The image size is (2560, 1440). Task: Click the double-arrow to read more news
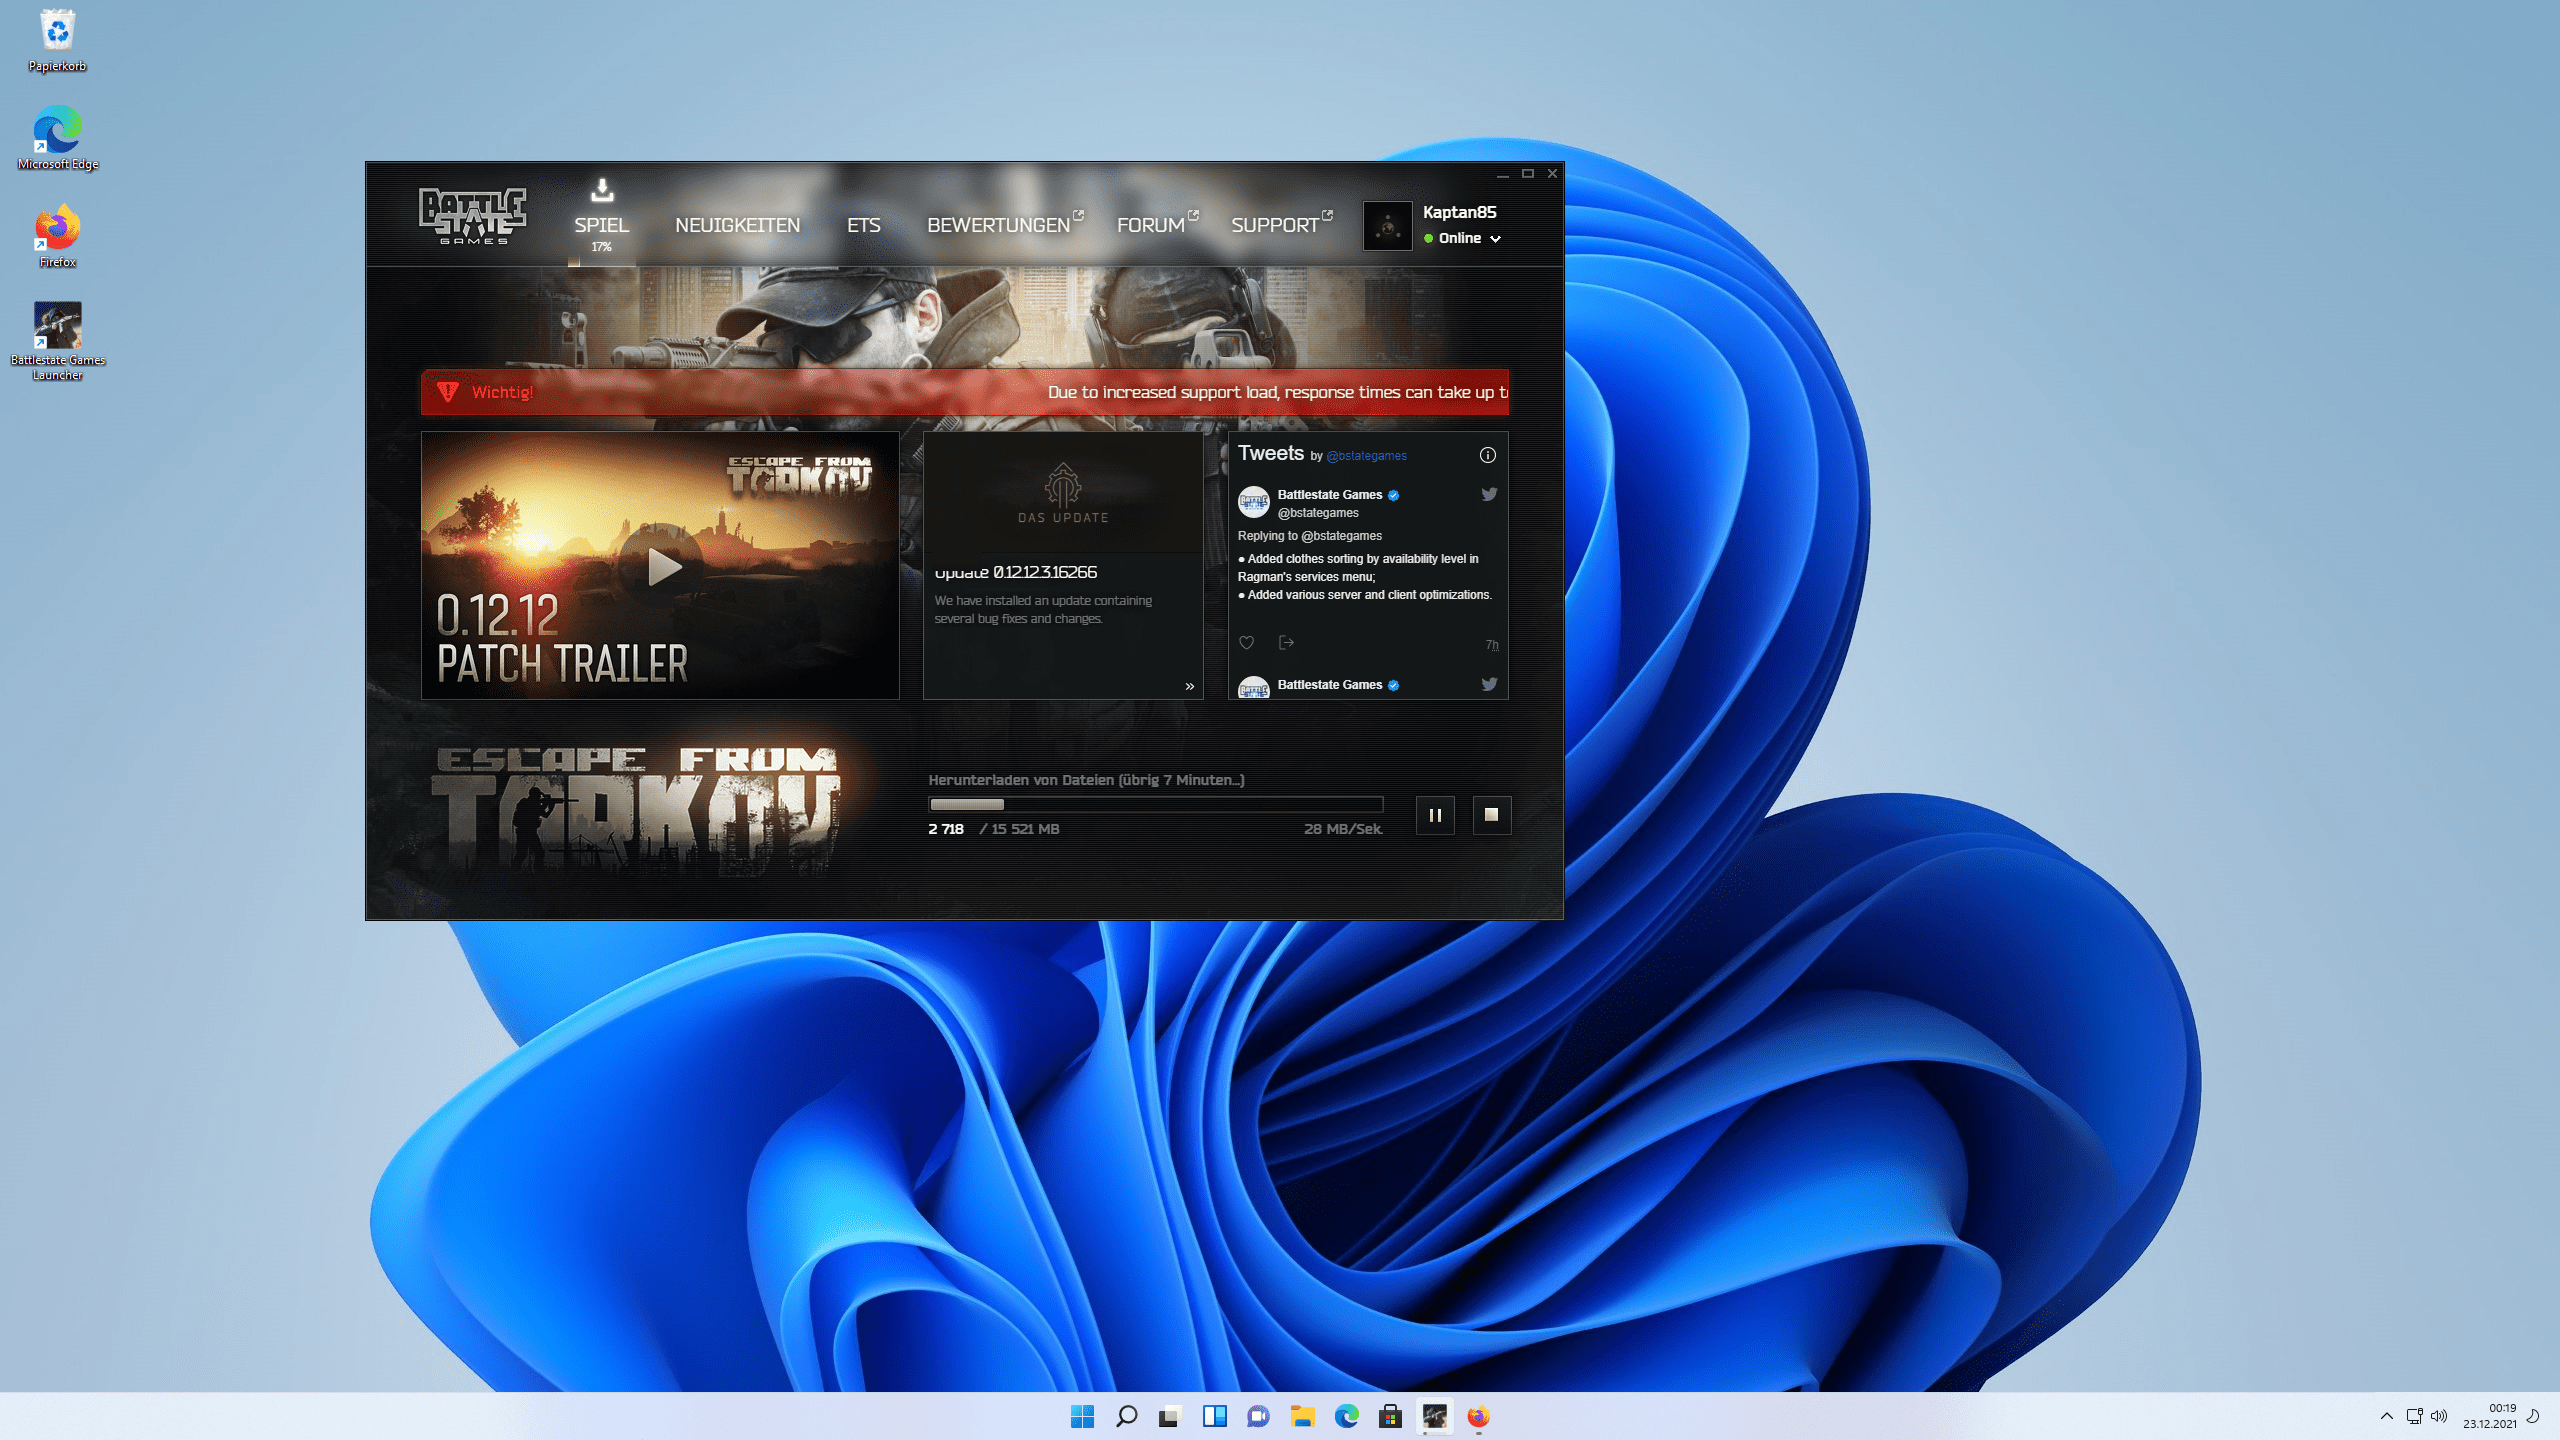pos(1189,686)
